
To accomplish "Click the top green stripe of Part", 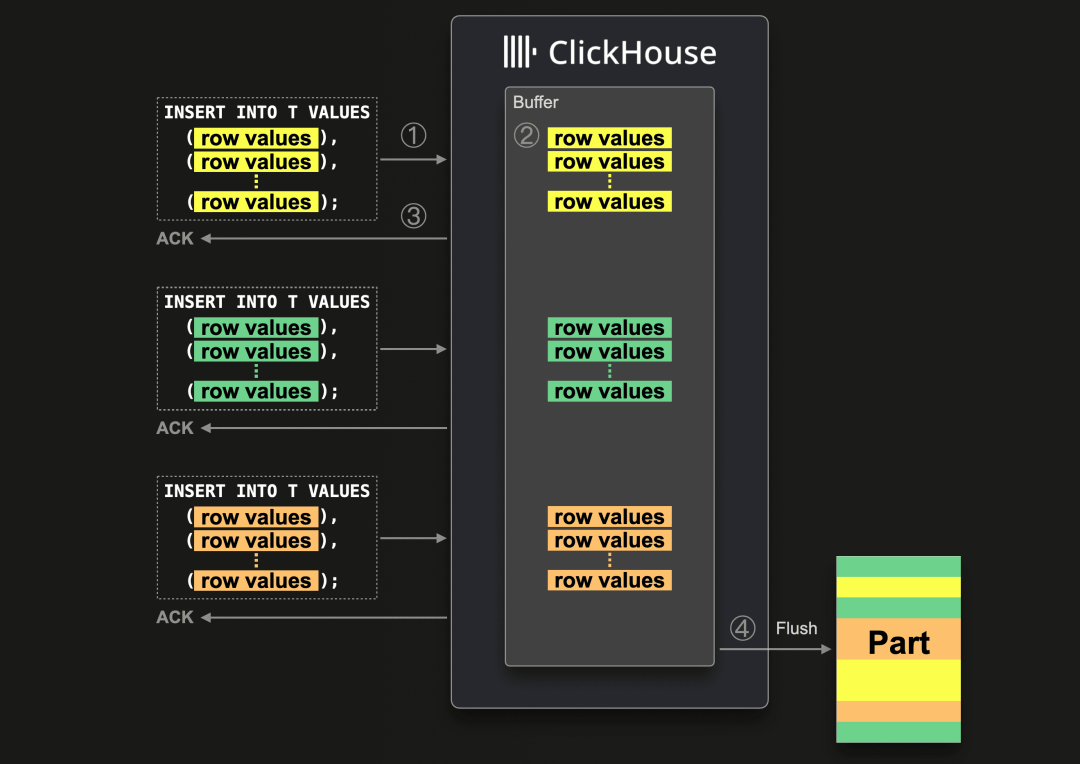I will tap(898, 566).
